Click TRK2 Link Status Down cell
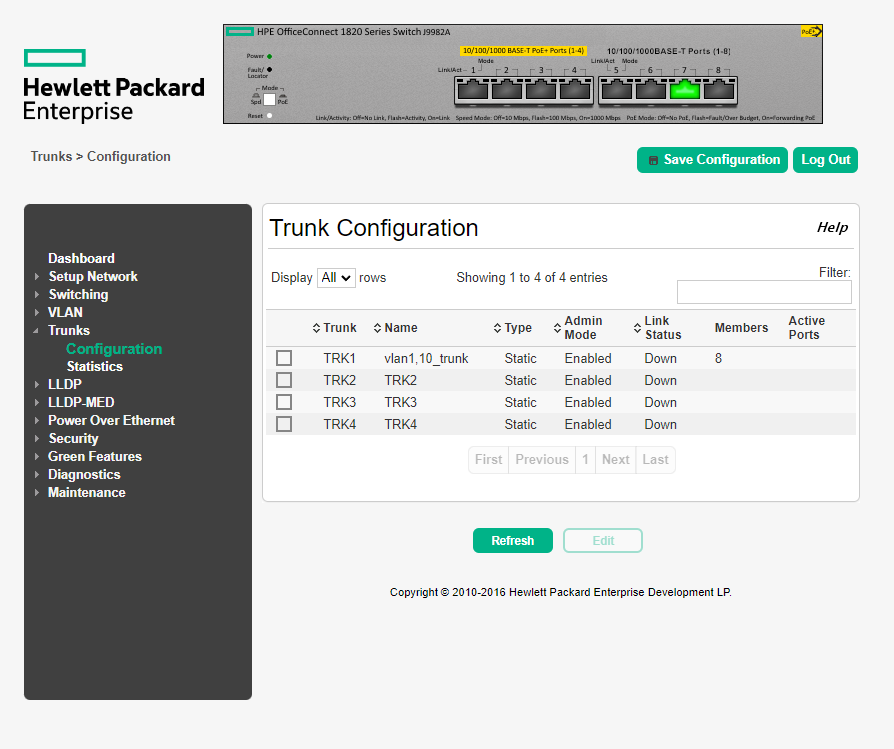 (660, 380)
